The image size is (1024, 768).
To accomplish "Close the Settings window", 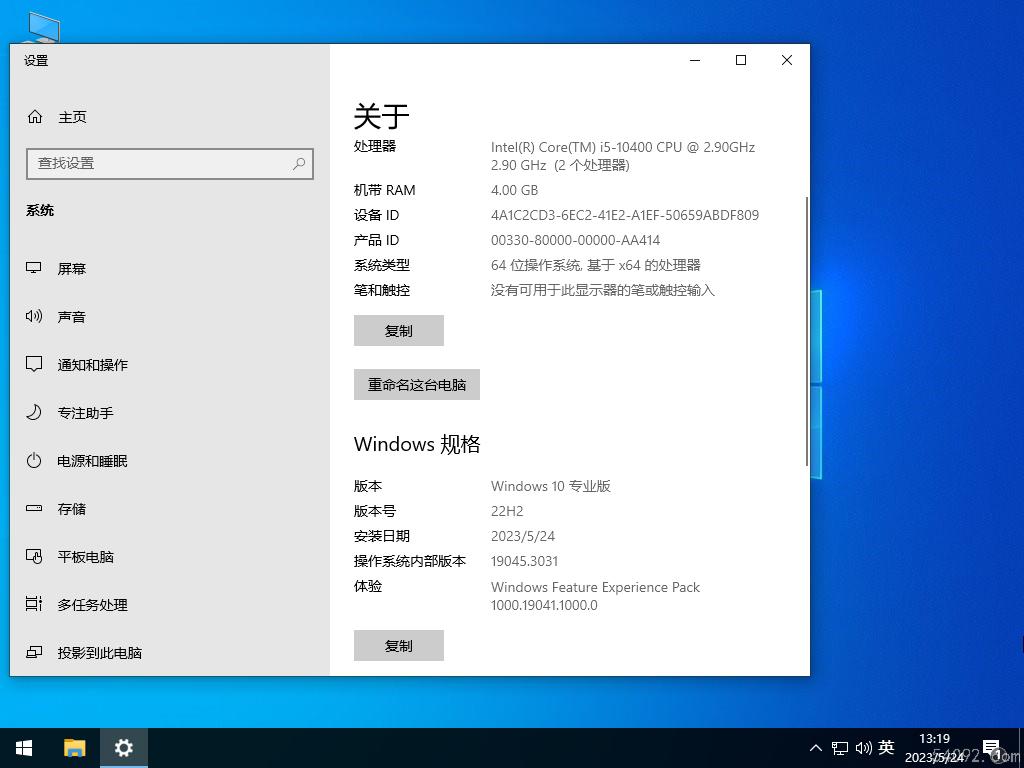I will click(x=787, y=60).
